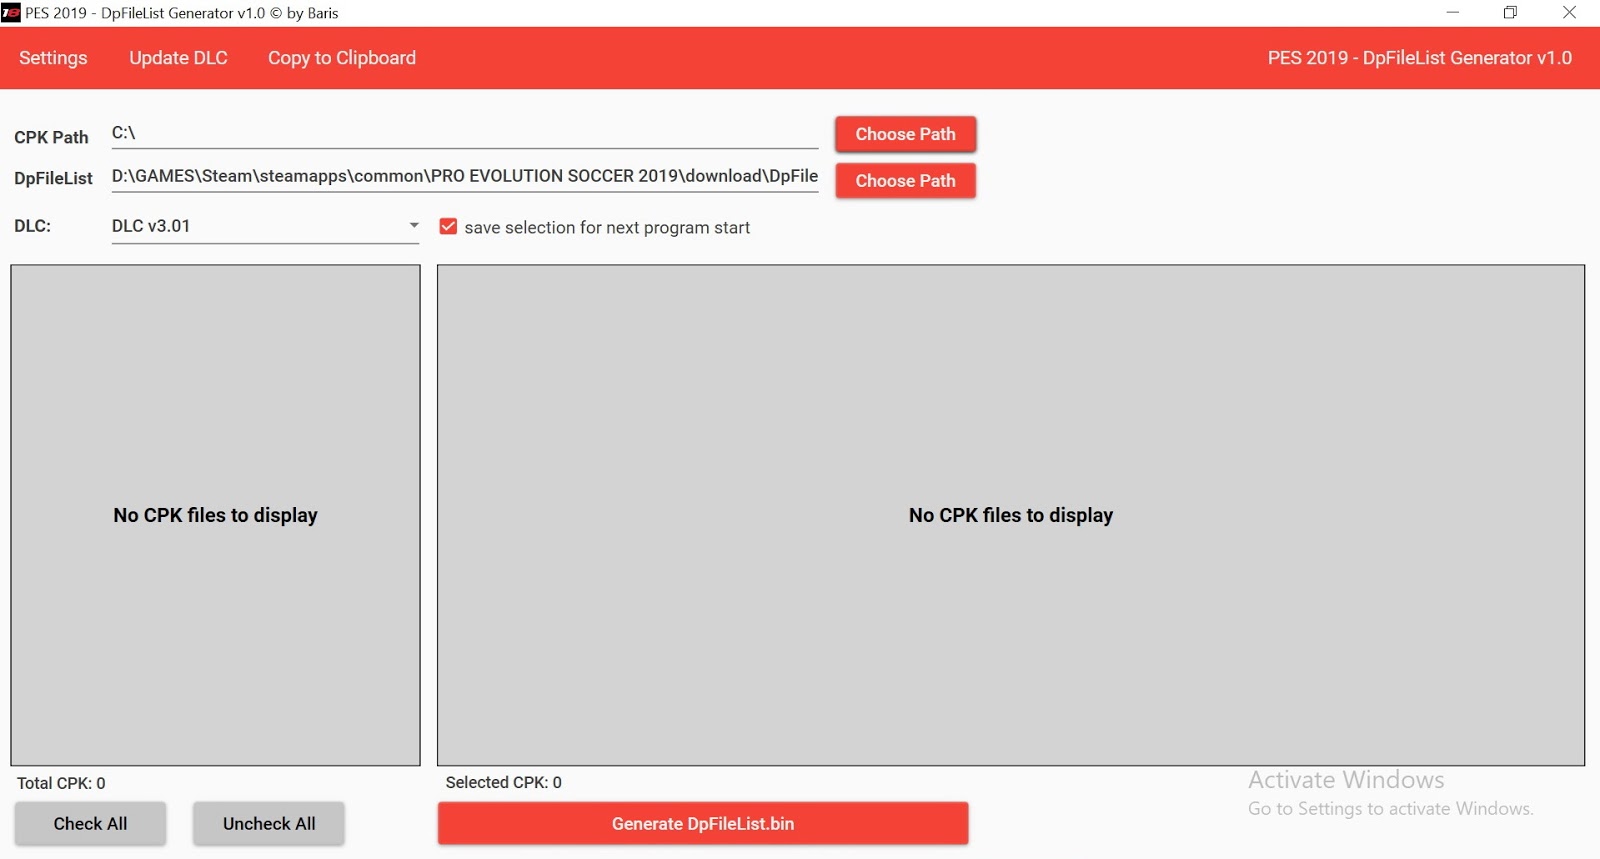
Task: Select Copy to Clipboard in the menu bar
Action: pos(342,58)
